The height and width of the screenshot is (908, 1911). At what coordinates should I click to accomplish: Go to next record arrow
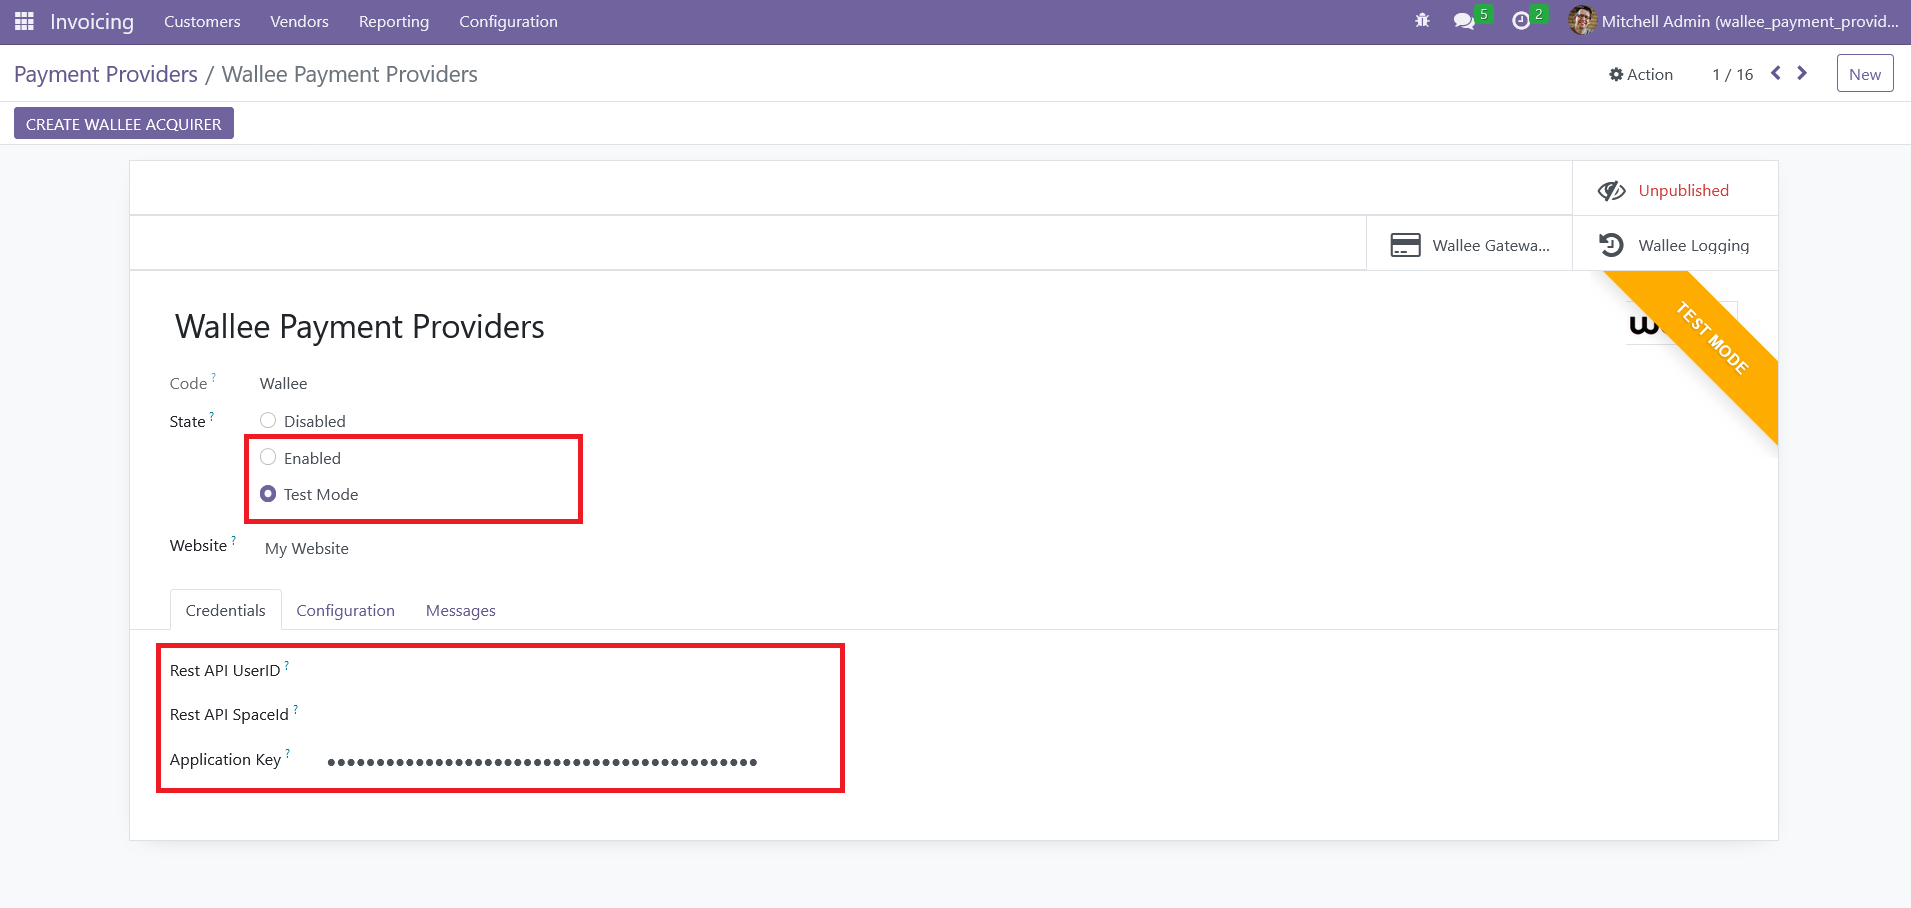point(1802,73)
